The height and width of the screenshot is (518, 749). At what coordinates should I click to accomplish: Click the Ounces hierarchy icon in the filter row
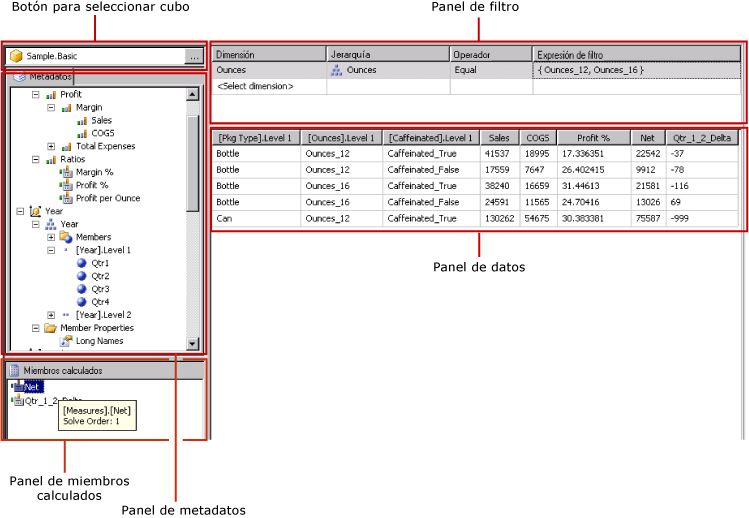click(x=337, y=71)
